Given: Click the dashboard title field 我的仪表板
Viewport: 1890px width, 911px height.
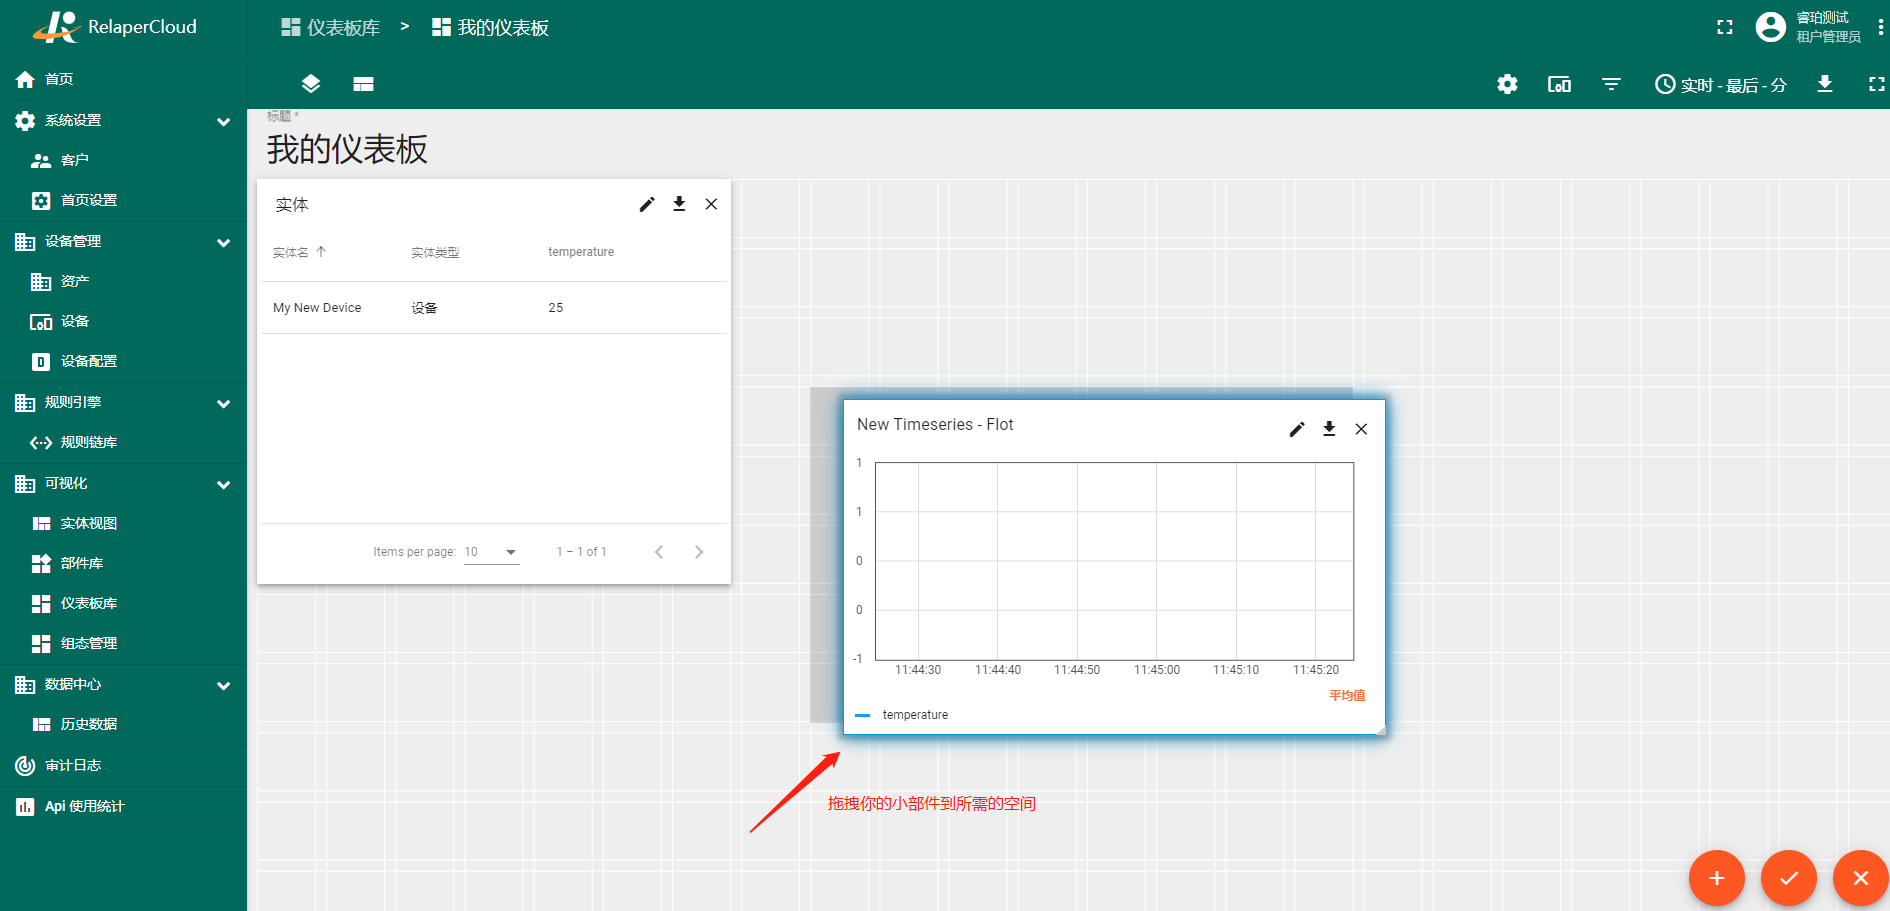Looking at the screenshot, I should pyautogui.click(x=347, y=149).
